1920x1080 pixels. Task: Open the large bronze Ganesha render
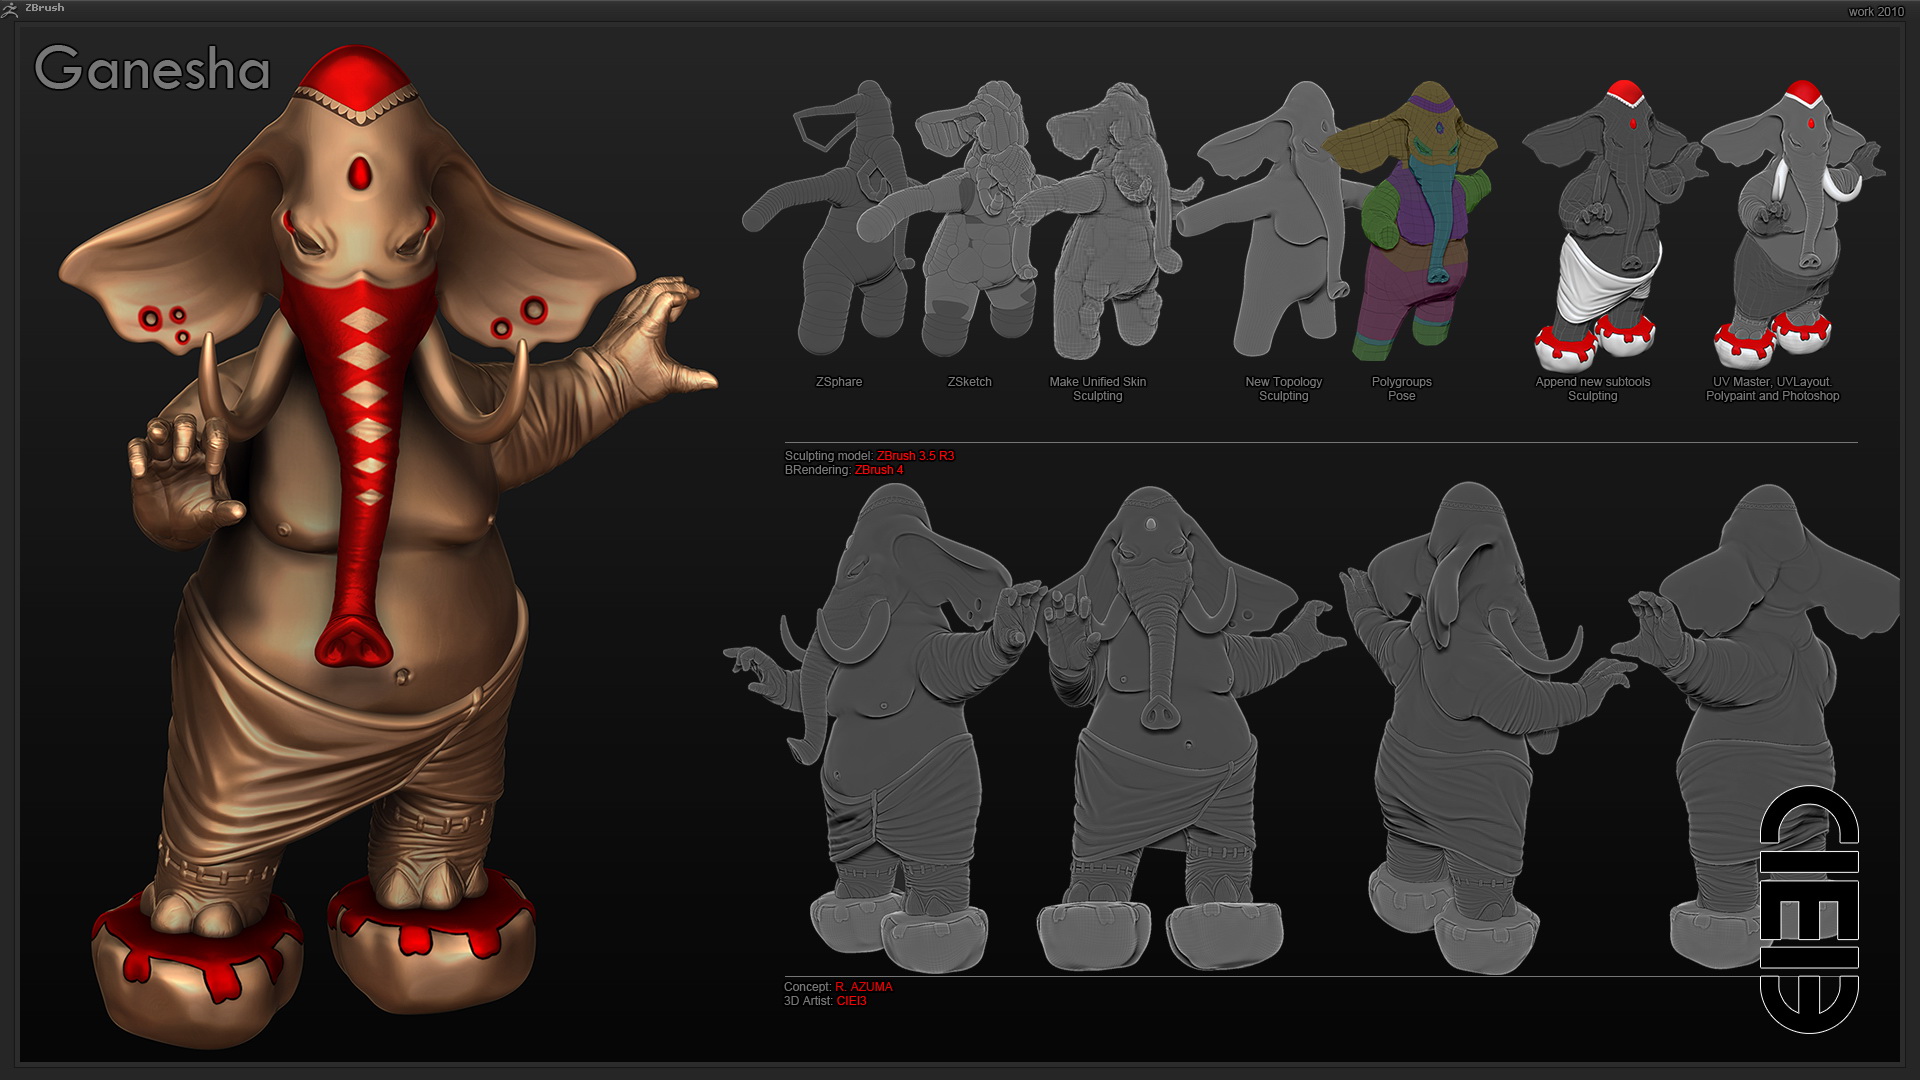pos(390,545)
